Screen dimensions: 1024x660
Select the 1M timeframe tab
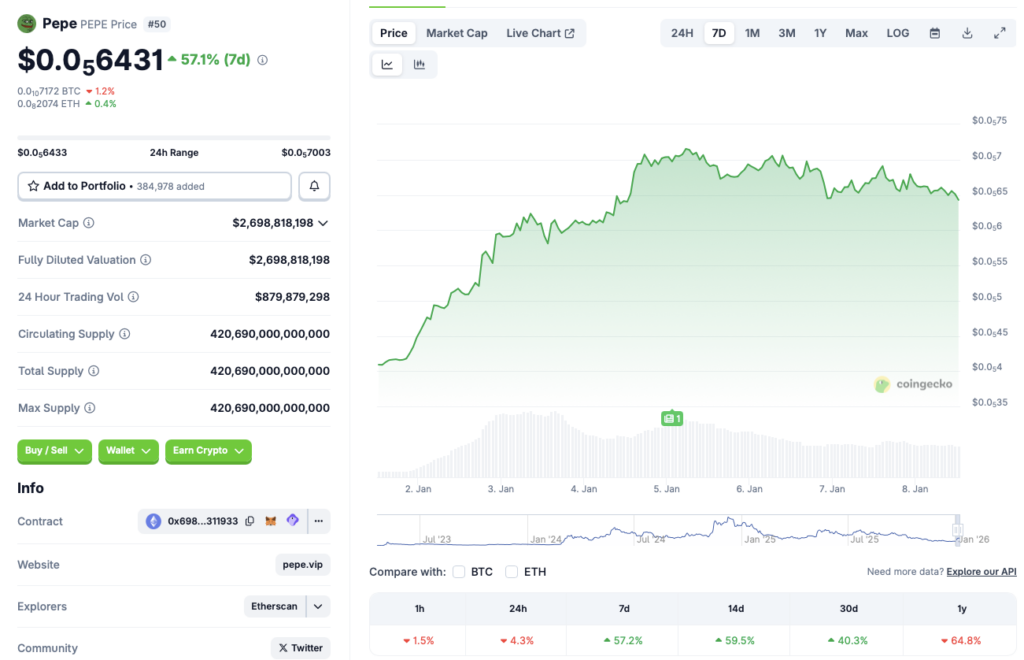coord(752,32)
